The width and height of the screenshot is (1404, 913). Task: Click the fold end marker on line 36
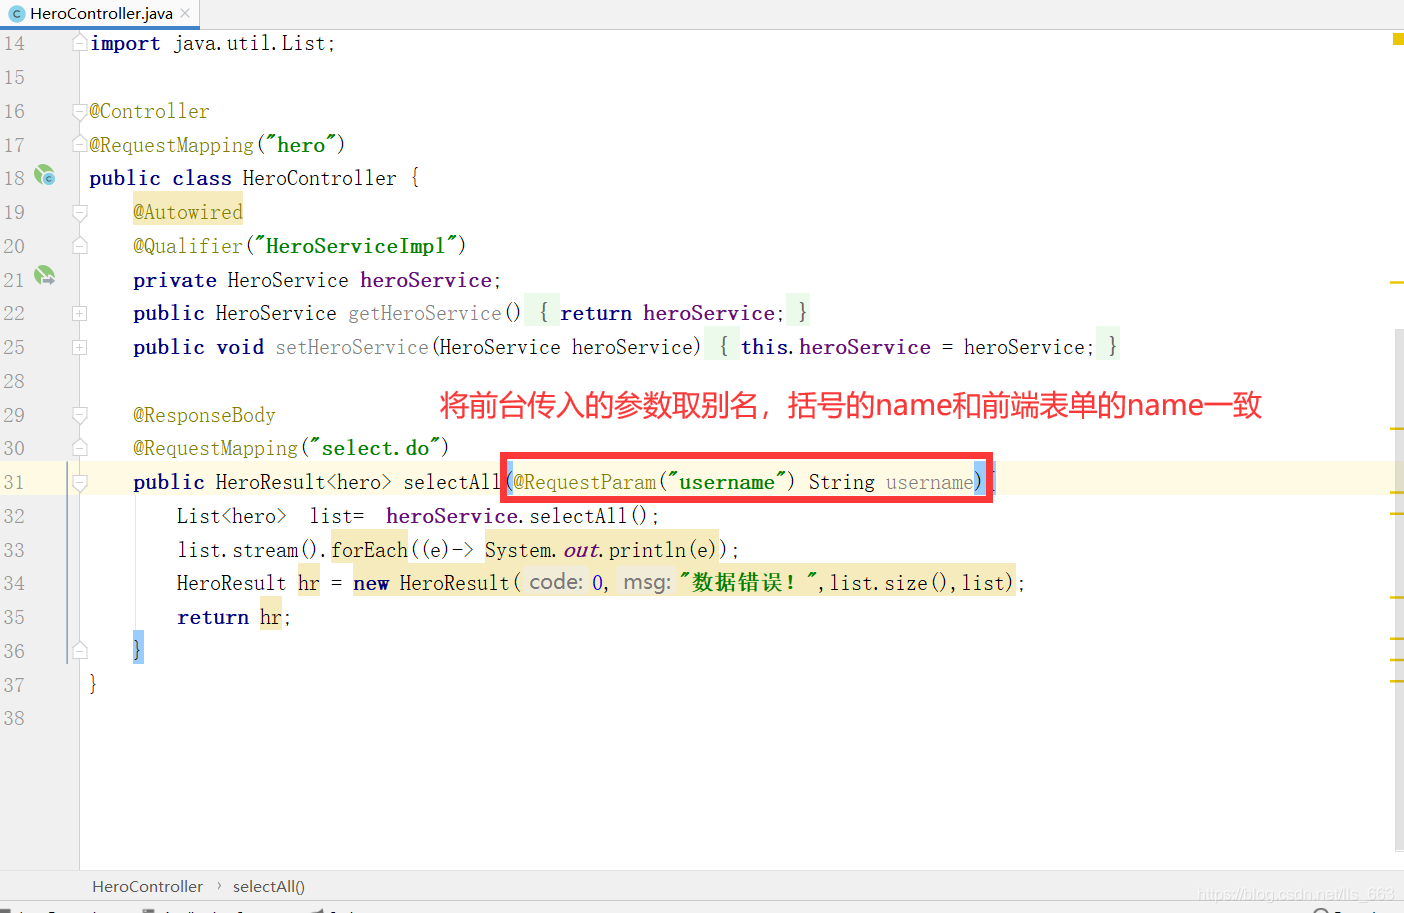coord(79,651)
